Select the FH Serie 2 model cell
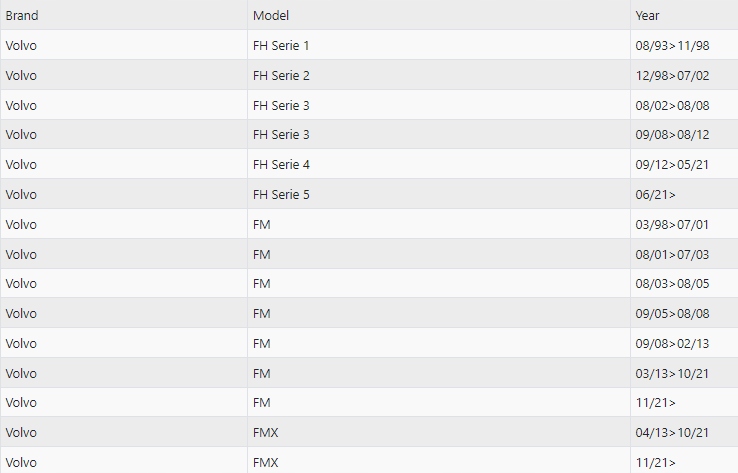 pos(281,76)
